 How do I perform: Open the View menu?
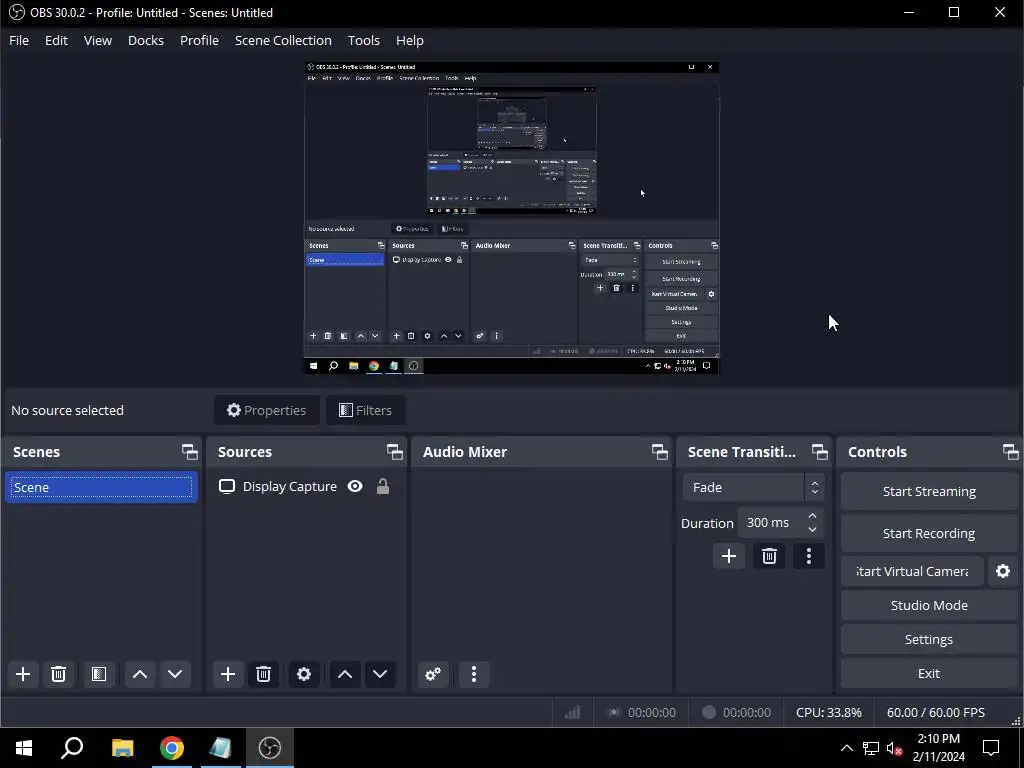[x=97, y=40]
